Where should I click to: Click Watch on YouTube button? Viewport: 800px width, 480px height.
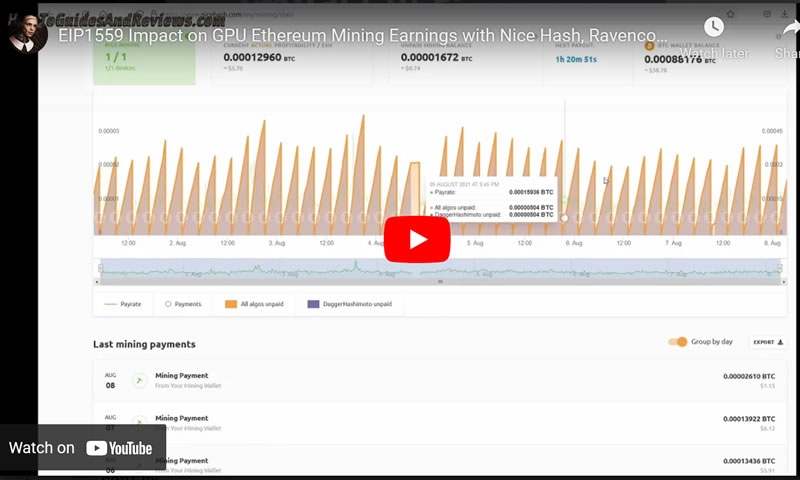82,448
